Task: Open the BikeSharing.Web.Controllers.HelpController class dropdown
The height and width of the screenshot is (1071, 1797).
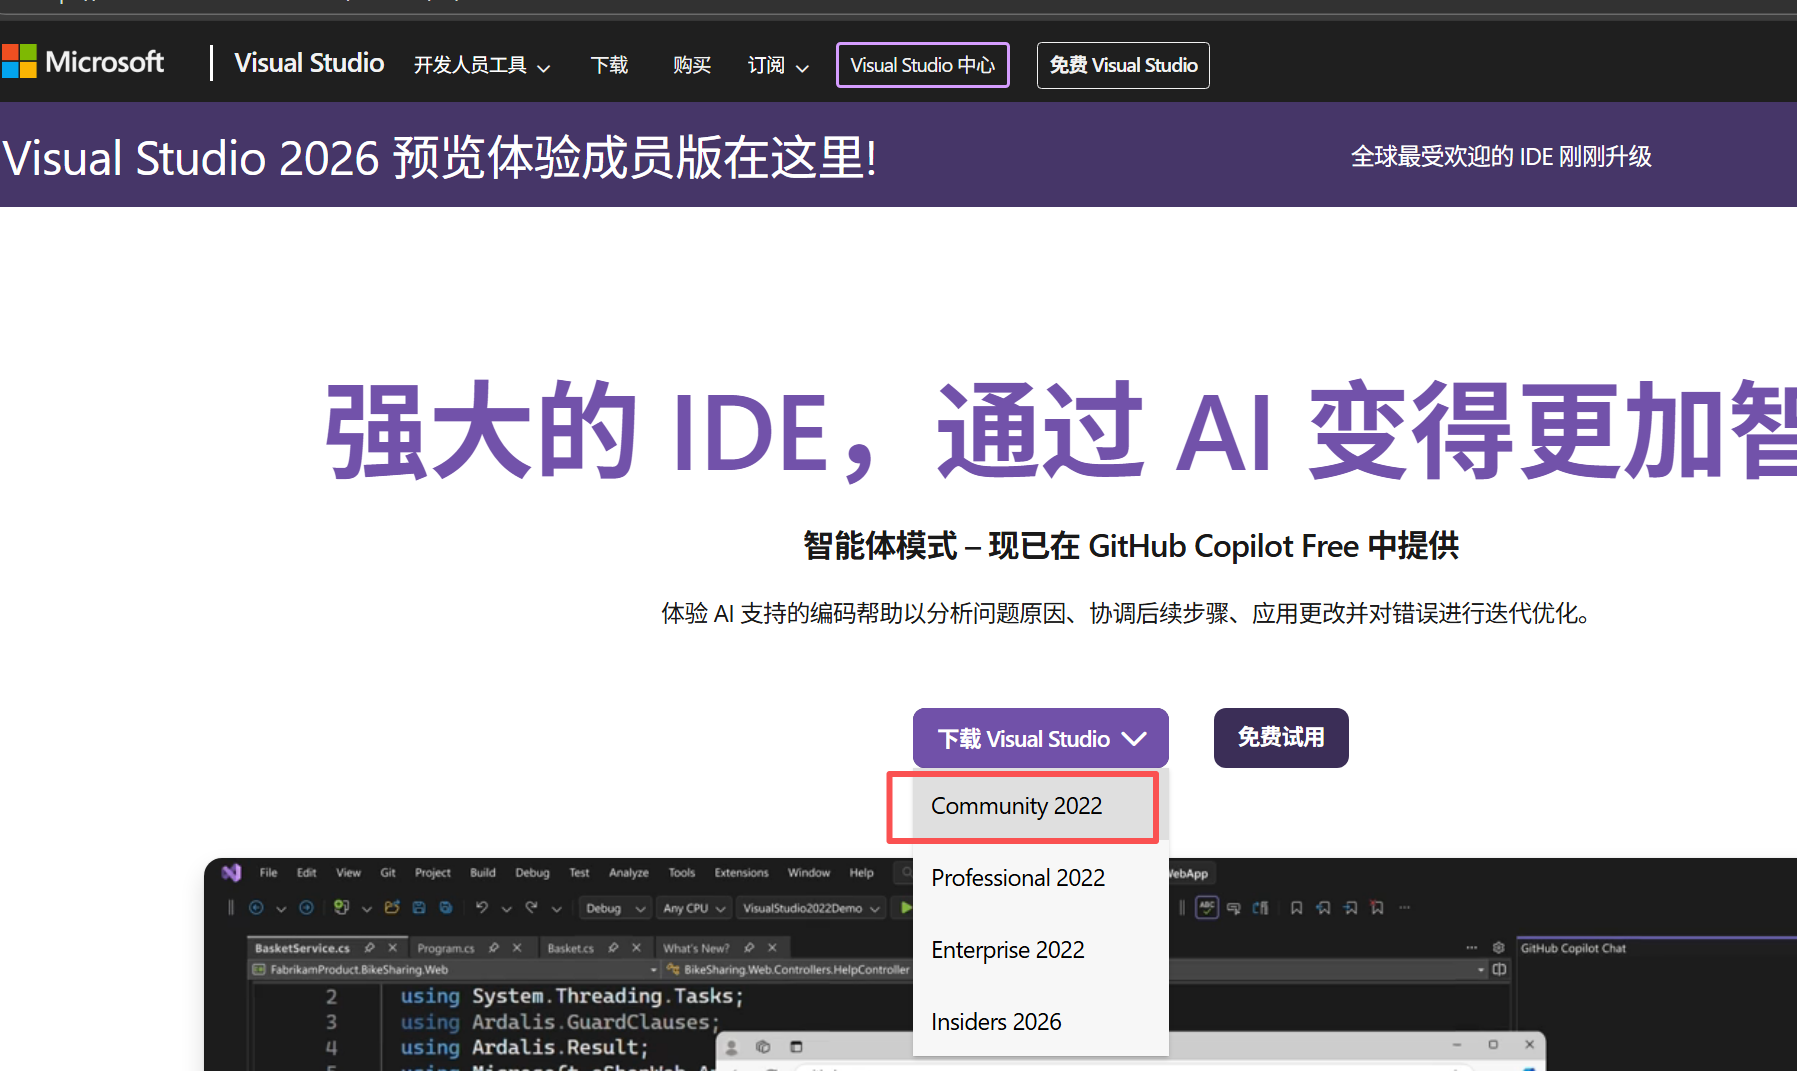Action: 788,970
